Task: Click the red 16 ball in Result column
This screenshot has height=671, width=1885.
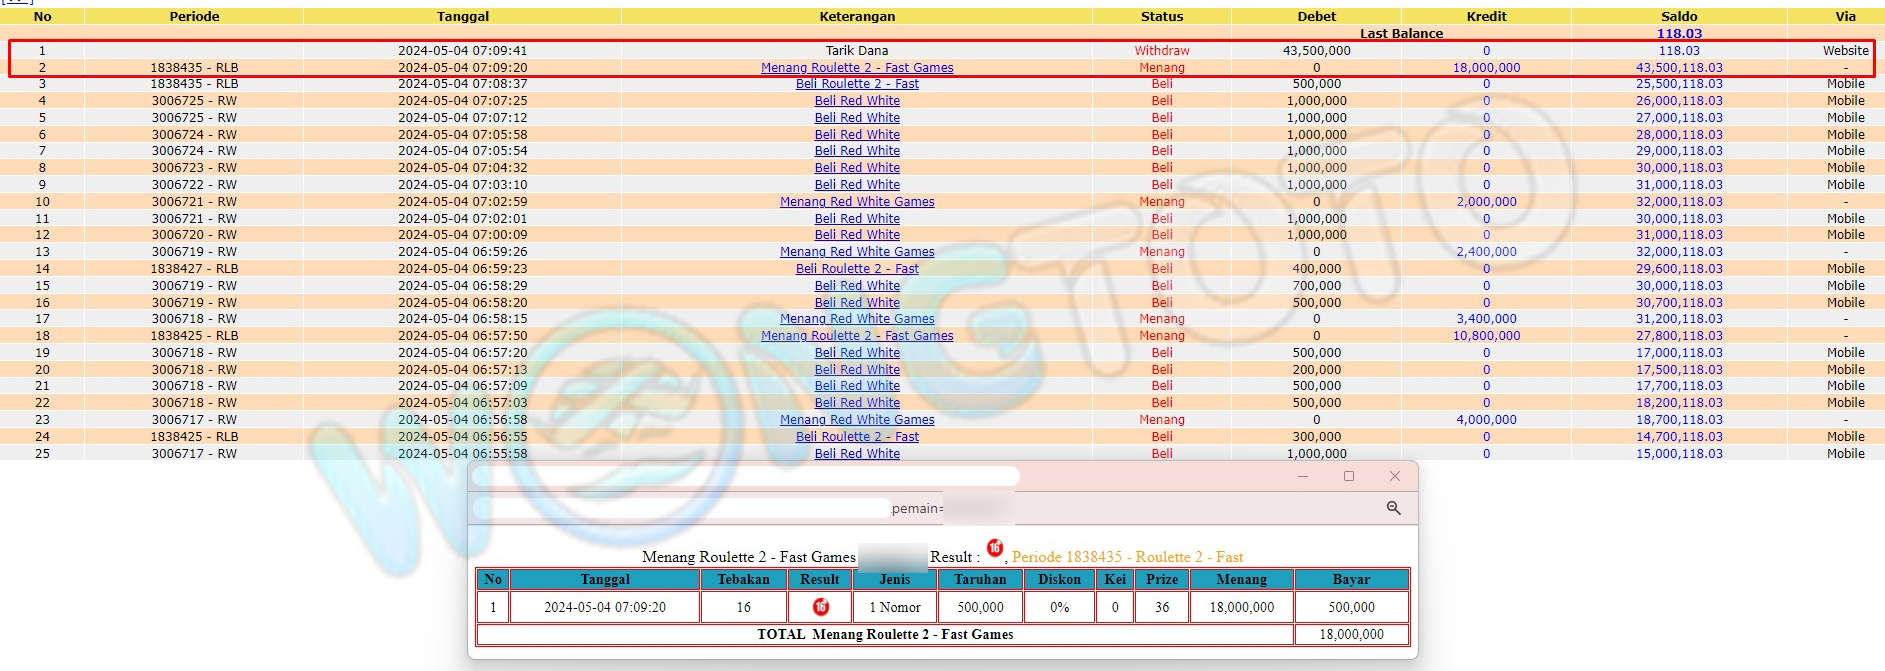Action: [820, 607]
